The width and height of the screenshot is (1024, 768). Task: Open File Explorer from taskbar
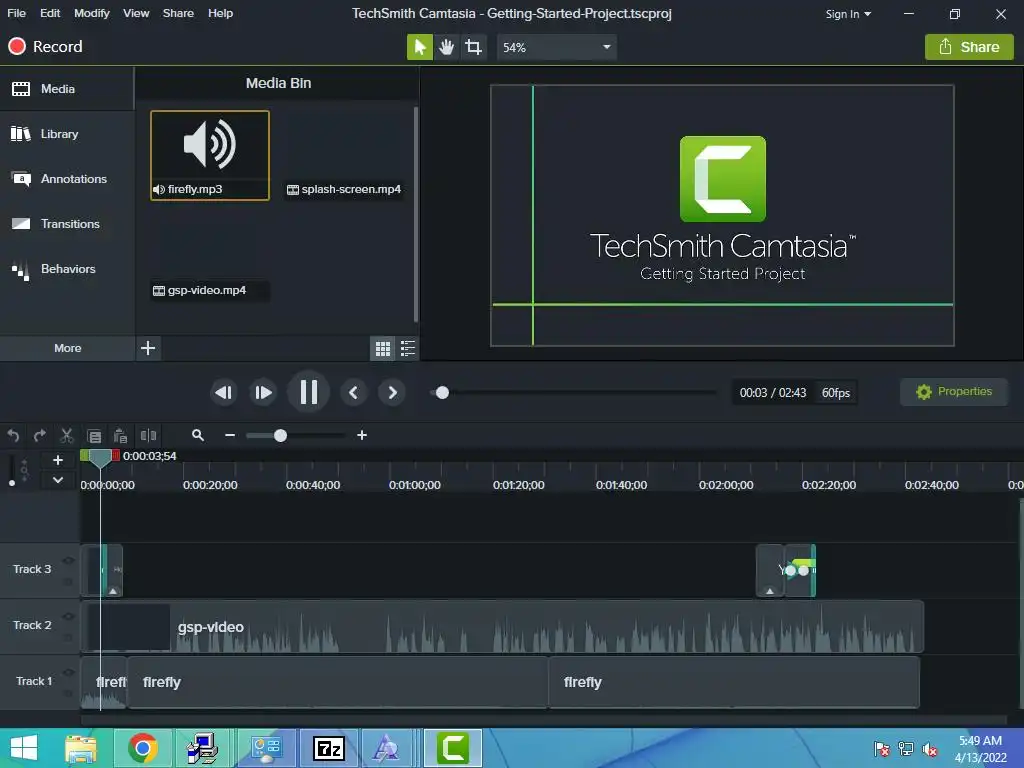82,748
